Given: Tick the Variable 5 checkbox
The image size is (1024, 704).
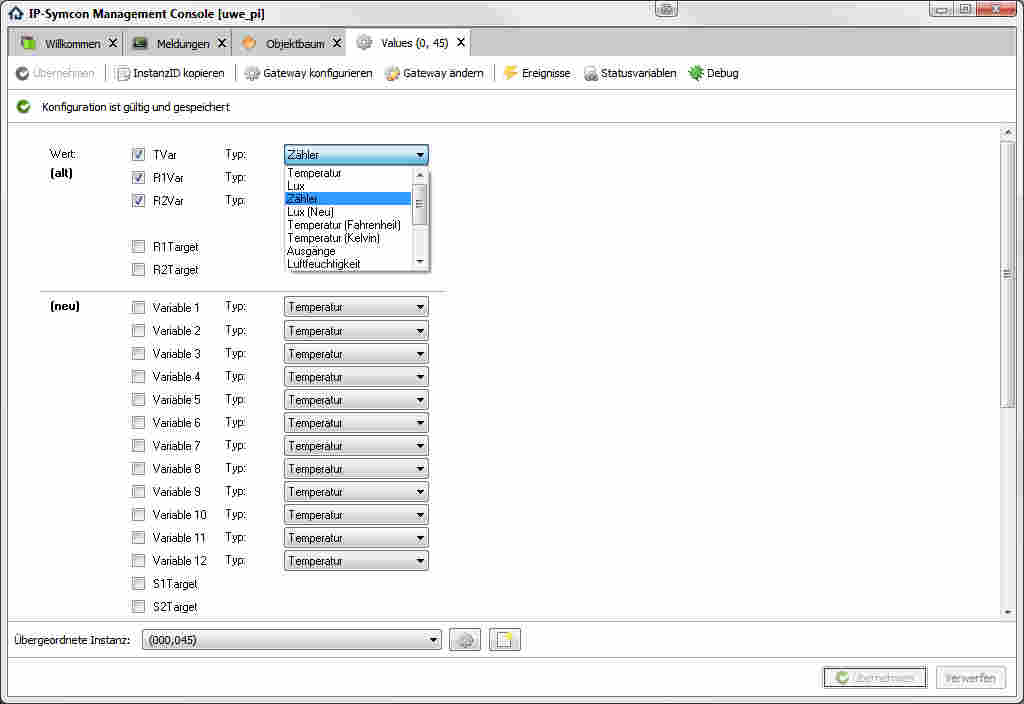Looking at the screenshot, I should point(139,400).
